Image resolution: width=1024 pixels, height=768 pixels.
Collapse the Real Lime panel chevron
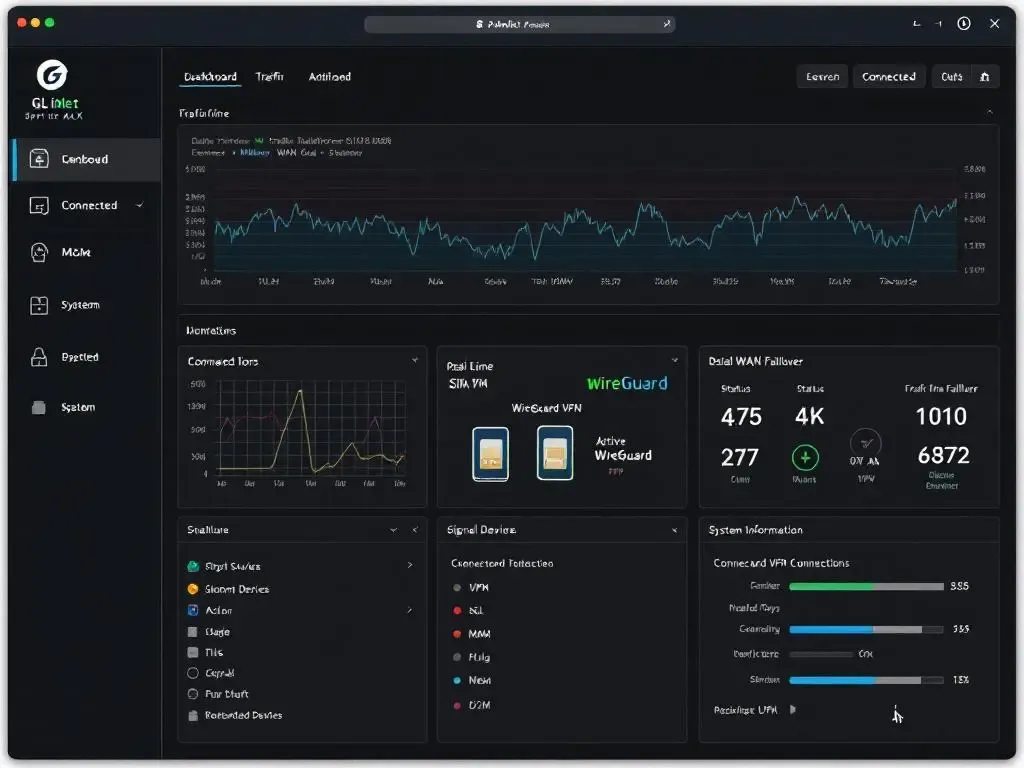pyautogui.click(x=675, y=360)
